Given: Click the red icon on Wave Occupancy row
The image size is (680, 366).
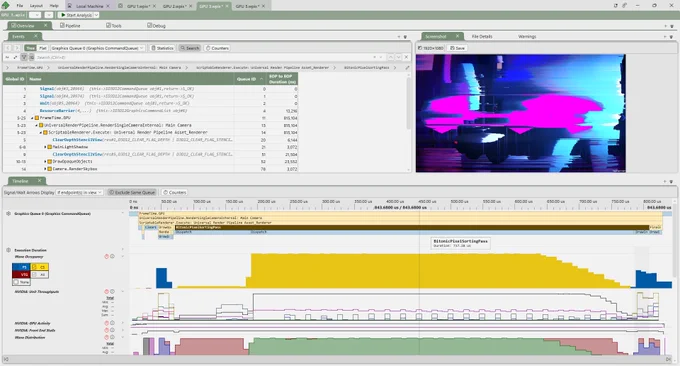Looking at the screenshot, I should click(106, 257).
